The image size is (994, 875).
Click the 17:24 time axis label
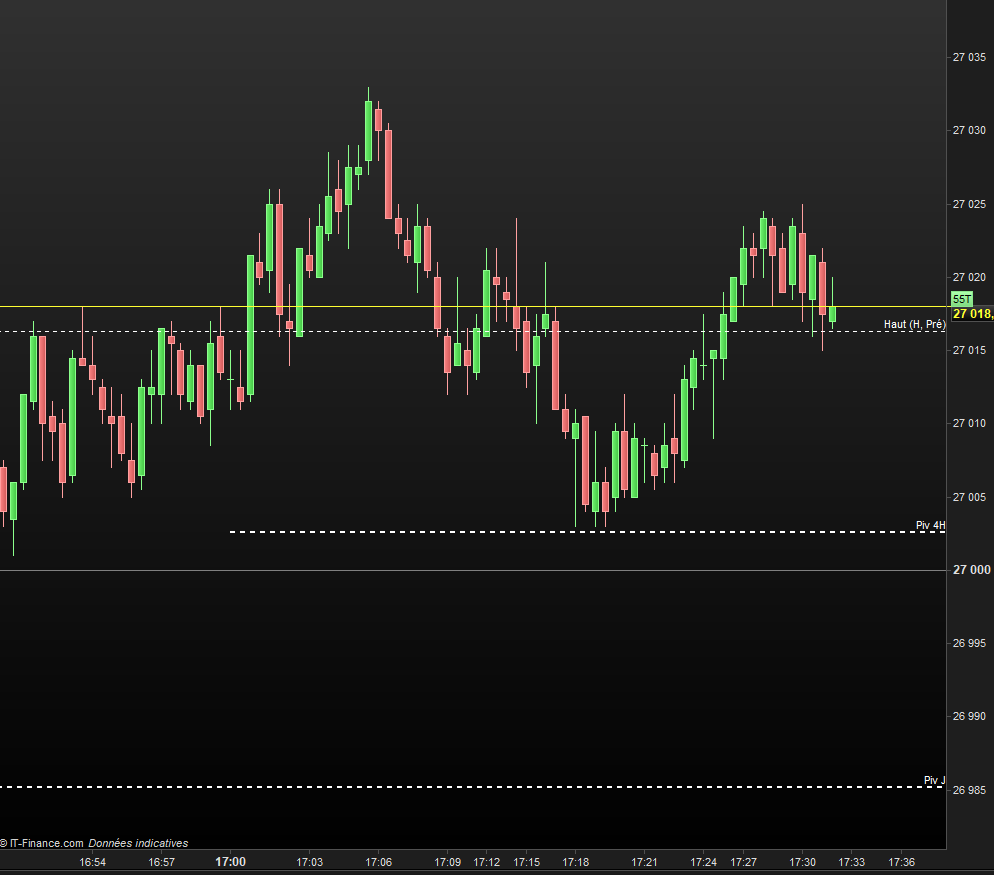tap(704, 862)
